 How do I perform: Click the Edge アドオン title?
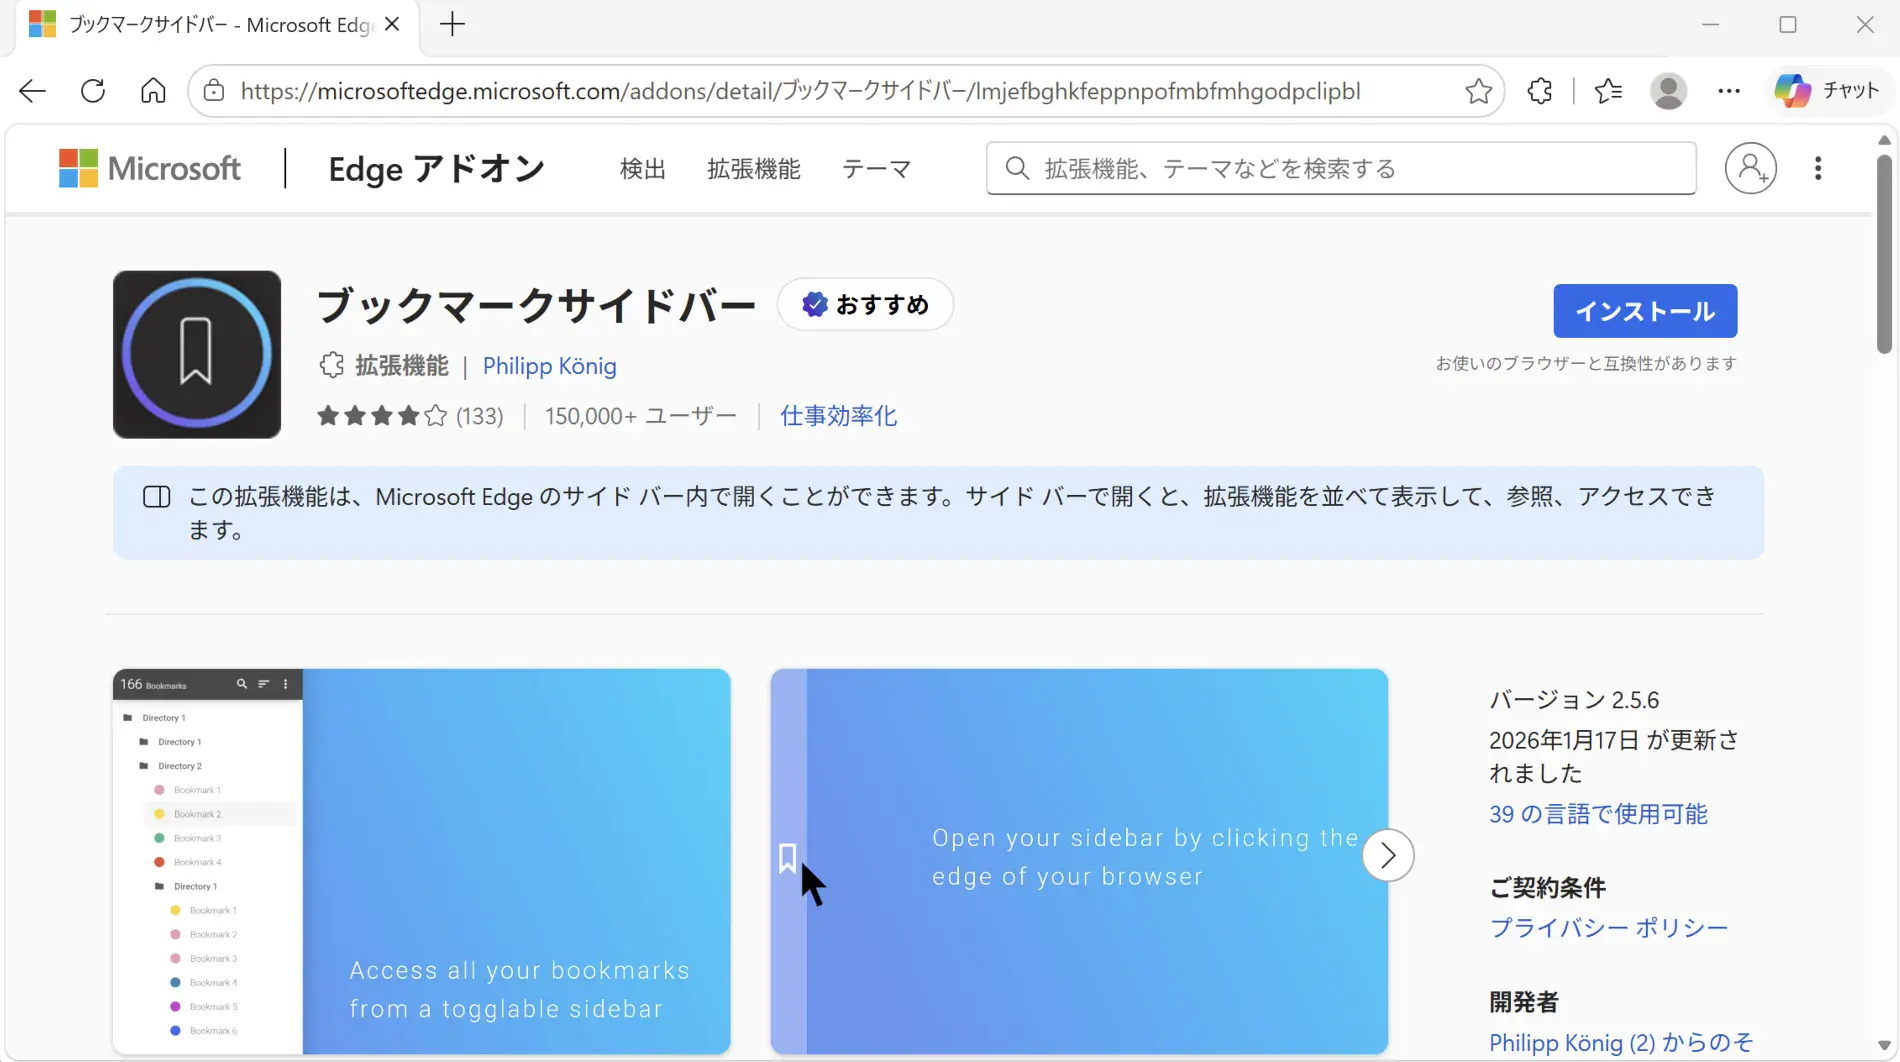(437, 169)
